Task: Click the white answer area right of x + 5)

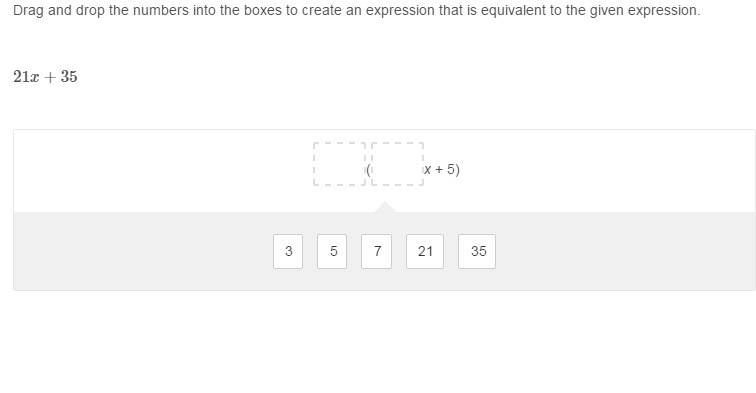Action: tap(608, 171)
